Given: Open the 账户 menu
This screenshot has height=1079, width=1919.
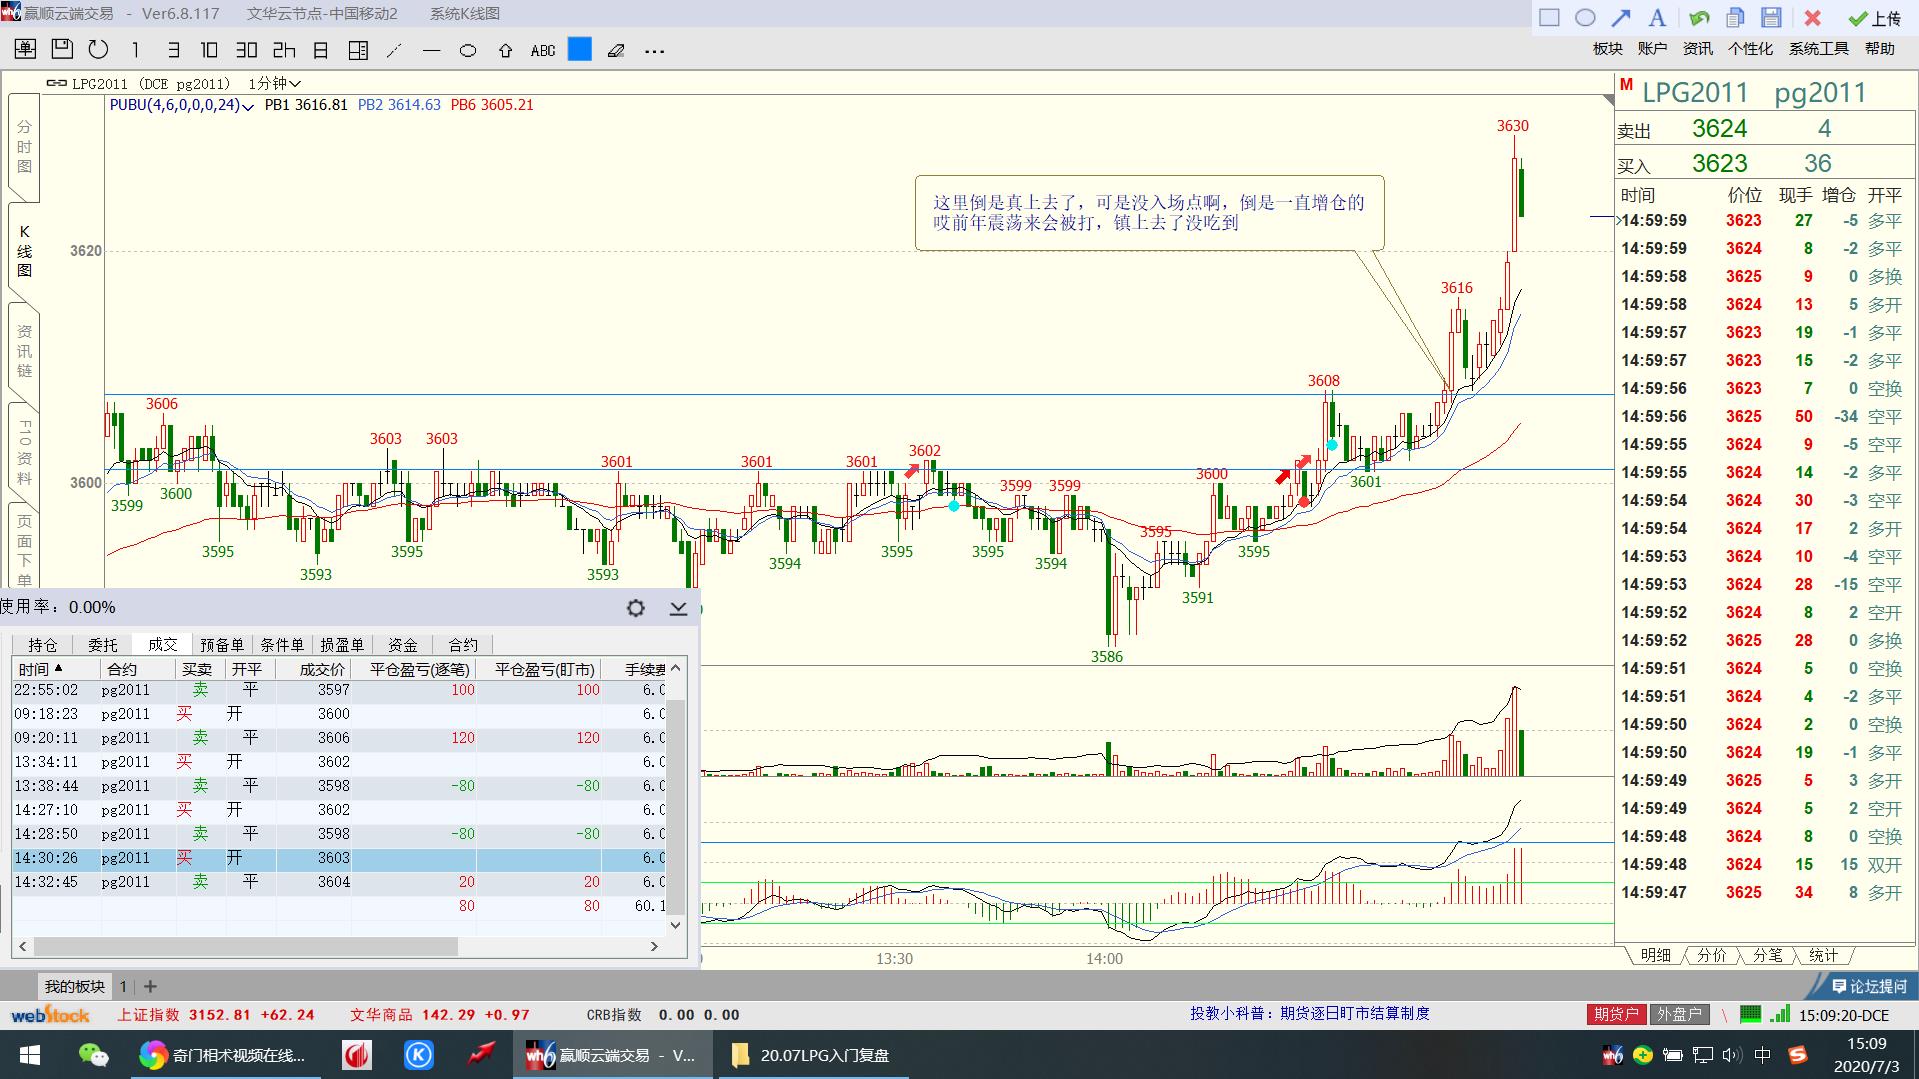Looking at the screenshot, I should click(1652, 48).
